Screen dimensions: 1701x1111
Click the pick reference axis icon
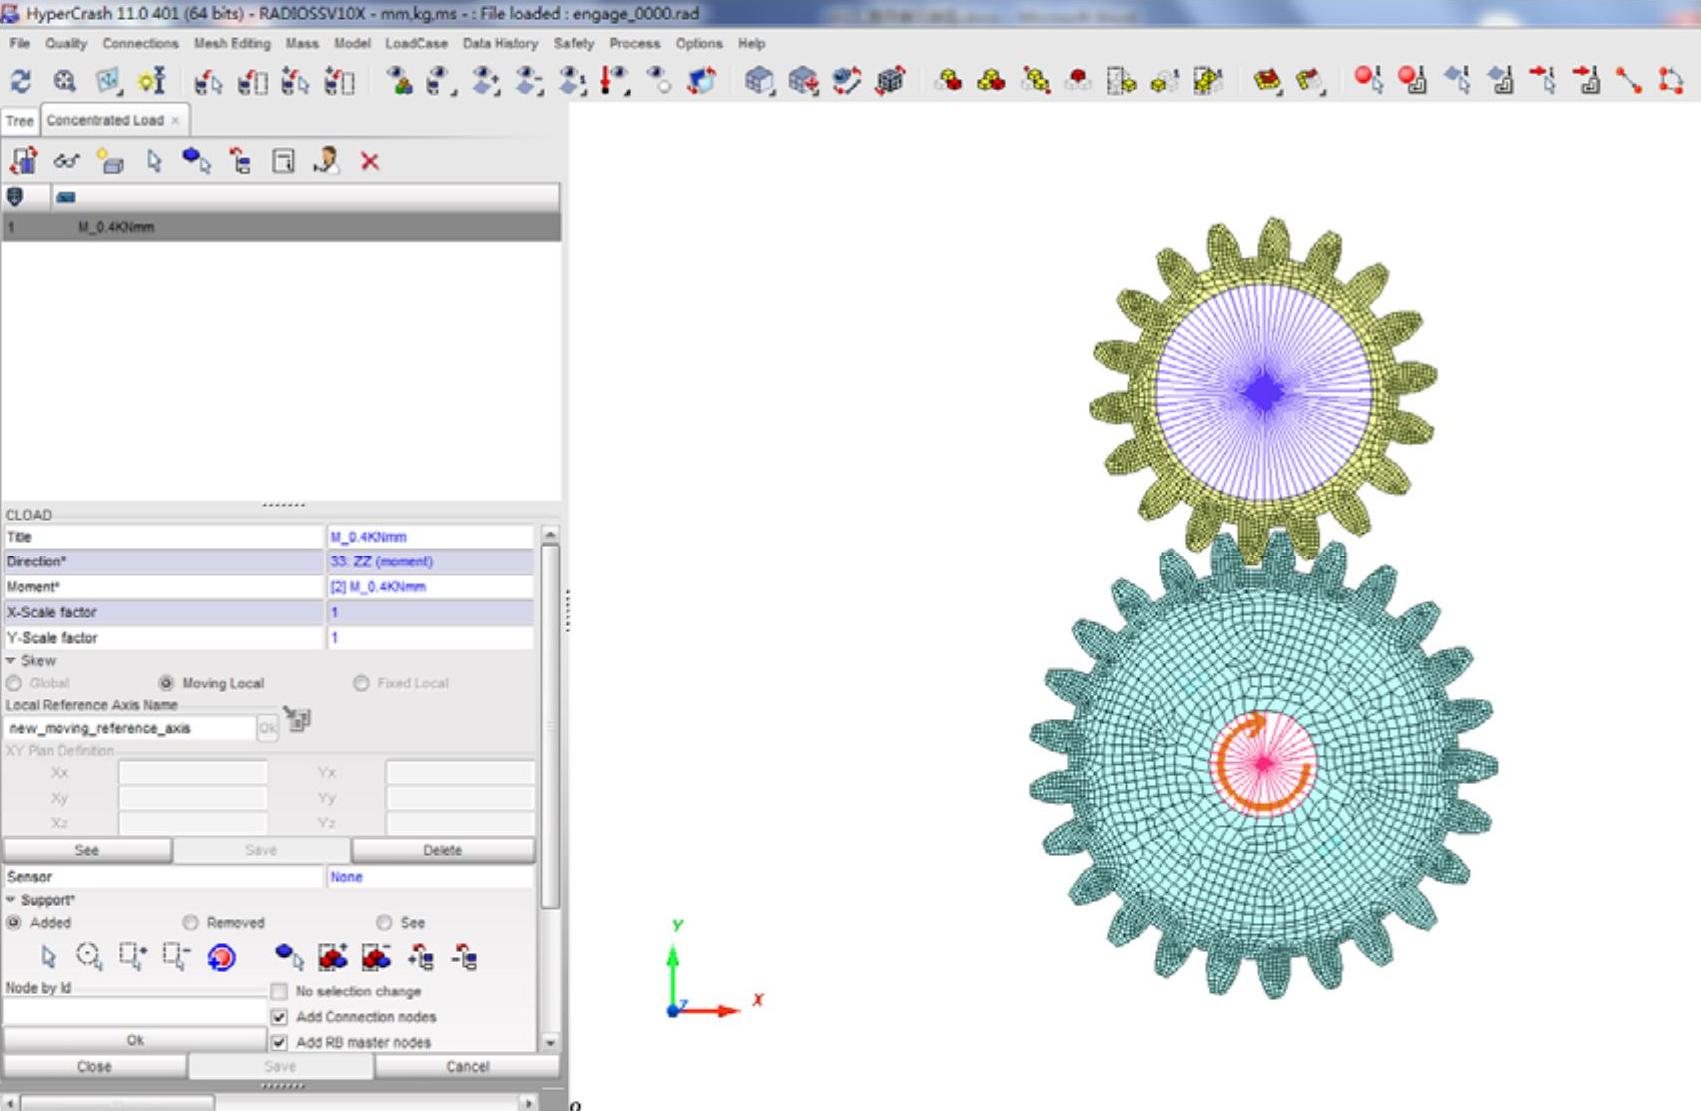(x=297, y=720)
